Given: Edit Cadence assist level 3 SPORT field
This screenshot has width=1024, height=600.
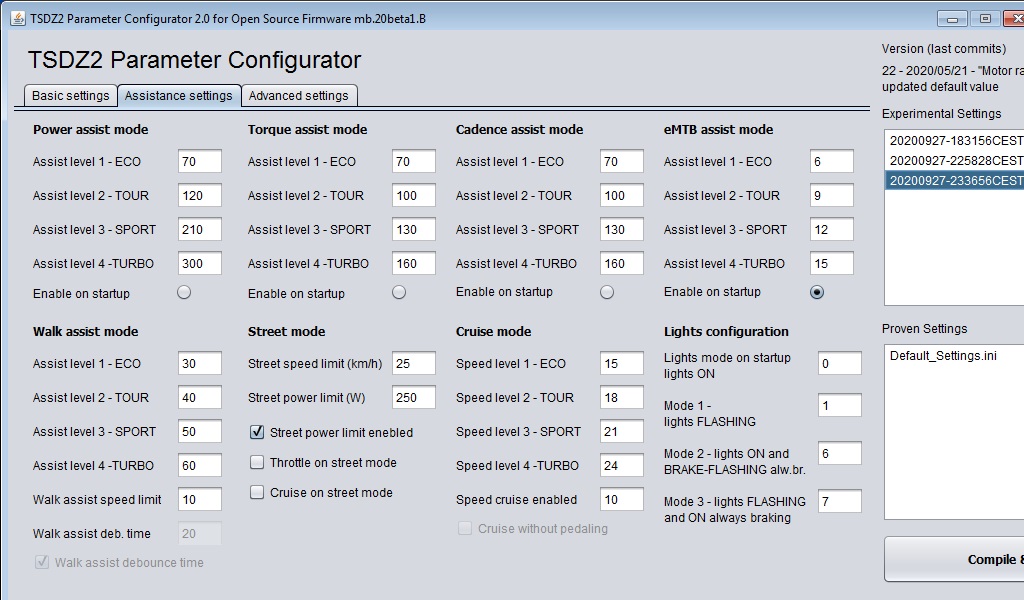Looking at the screenshot, I should point(622,229).
